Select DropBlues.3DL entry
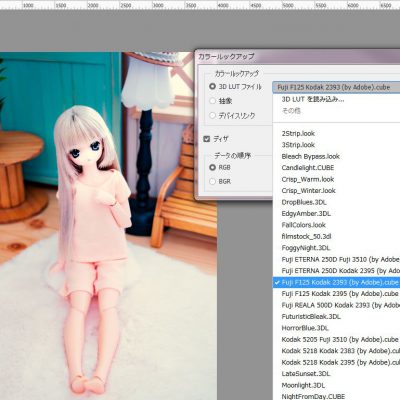 tap(304, 202)
